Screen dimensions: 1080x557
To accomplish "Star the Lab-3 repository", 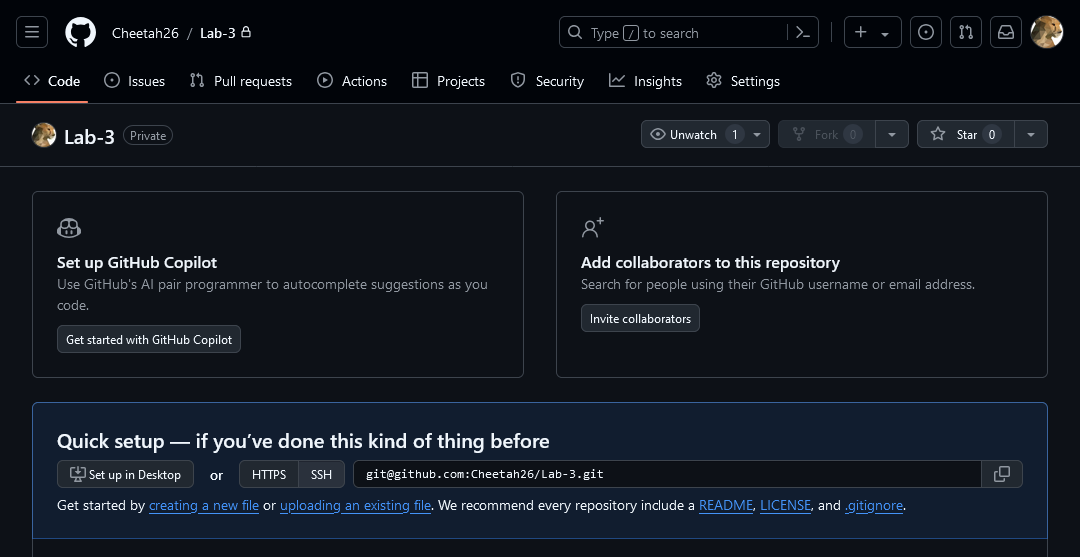I will tap(966, 134).
